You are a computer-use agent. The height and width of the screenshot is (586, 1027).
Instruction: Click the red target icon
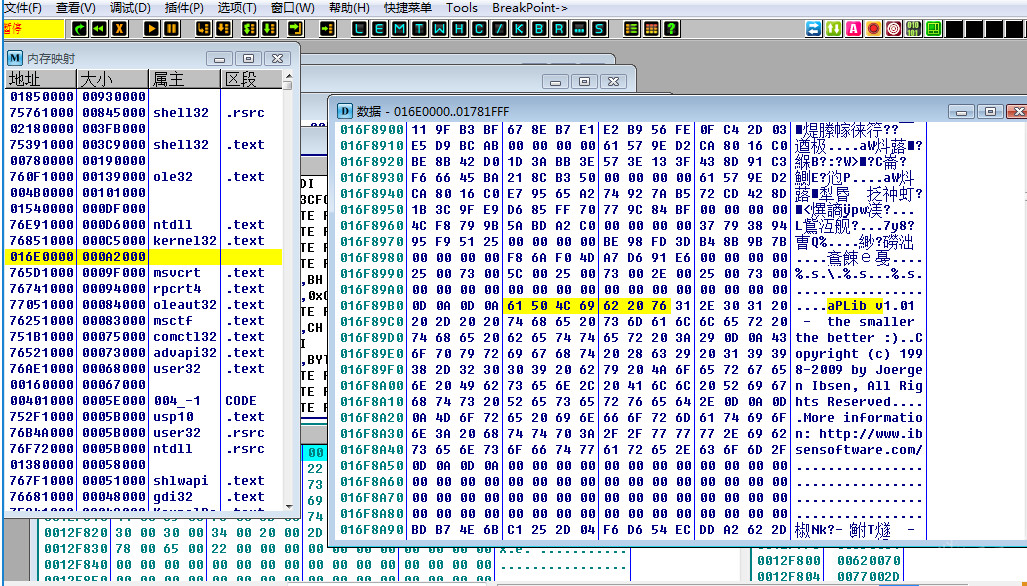[x=893, y=29]
